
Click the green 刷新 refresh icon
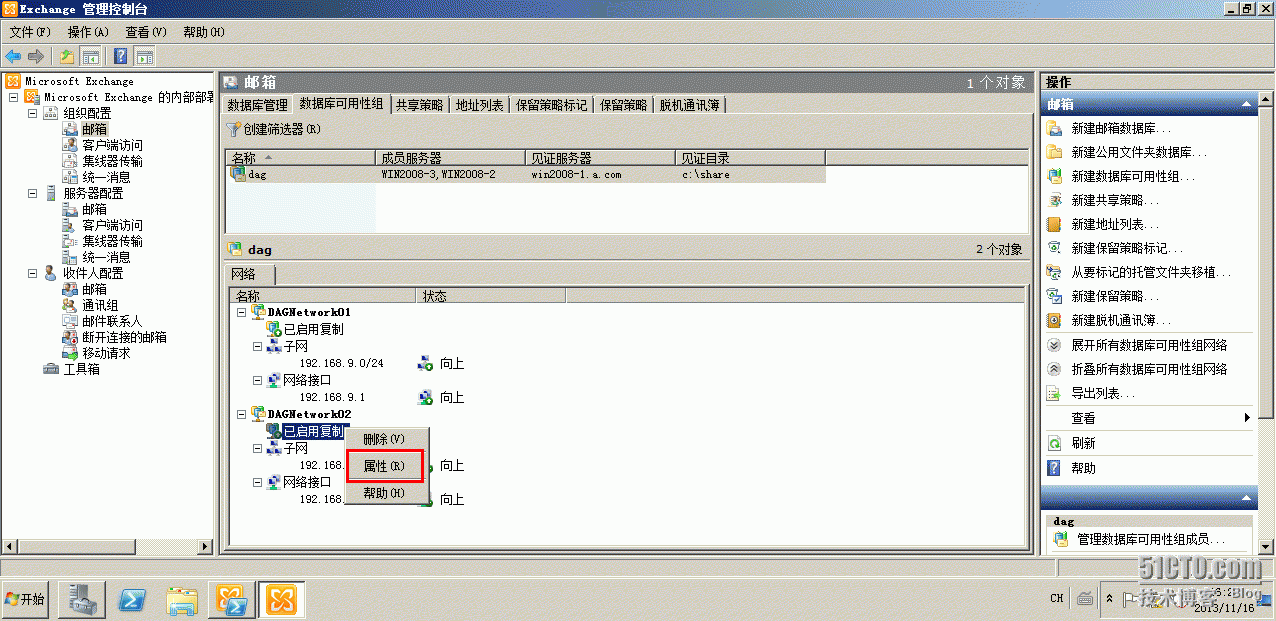tap(1053, 443)
